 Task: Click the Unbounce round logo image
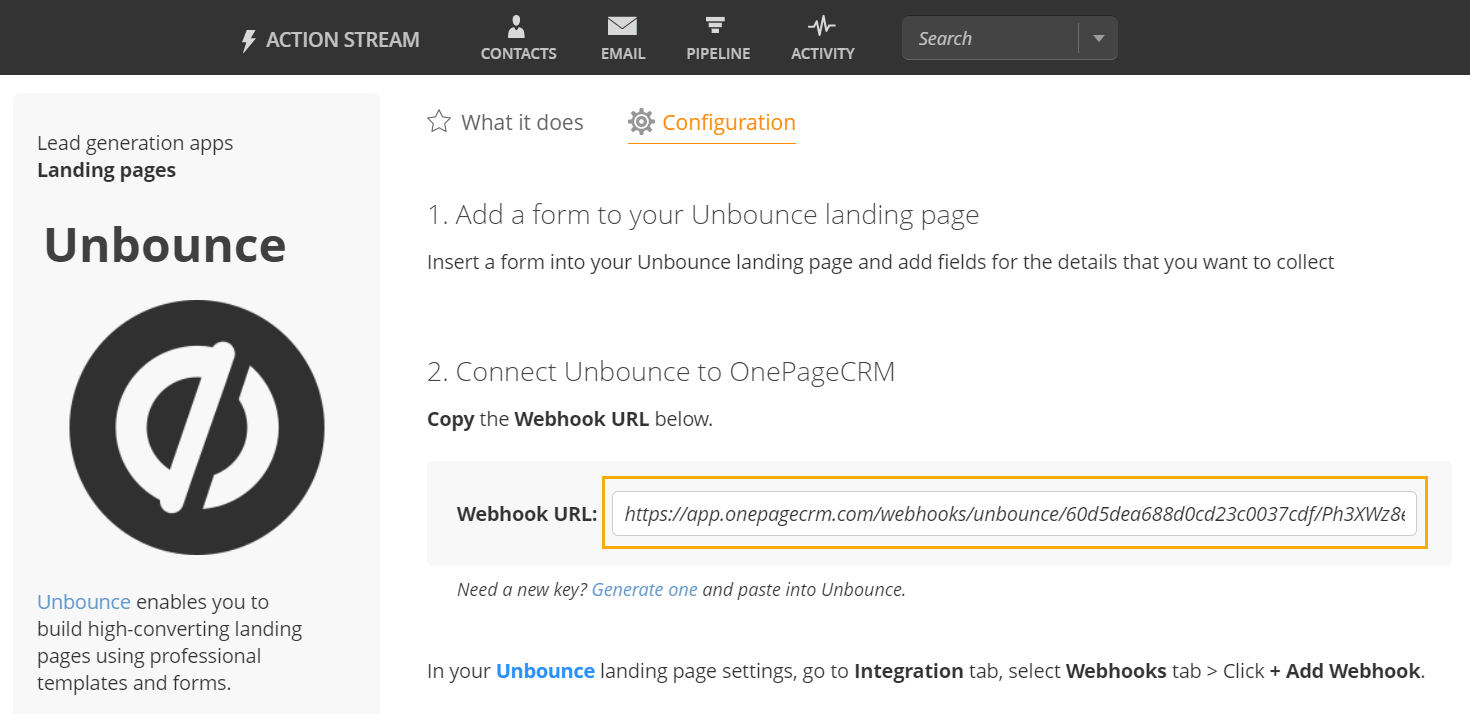pyautogui.click(x=197, y=427)
